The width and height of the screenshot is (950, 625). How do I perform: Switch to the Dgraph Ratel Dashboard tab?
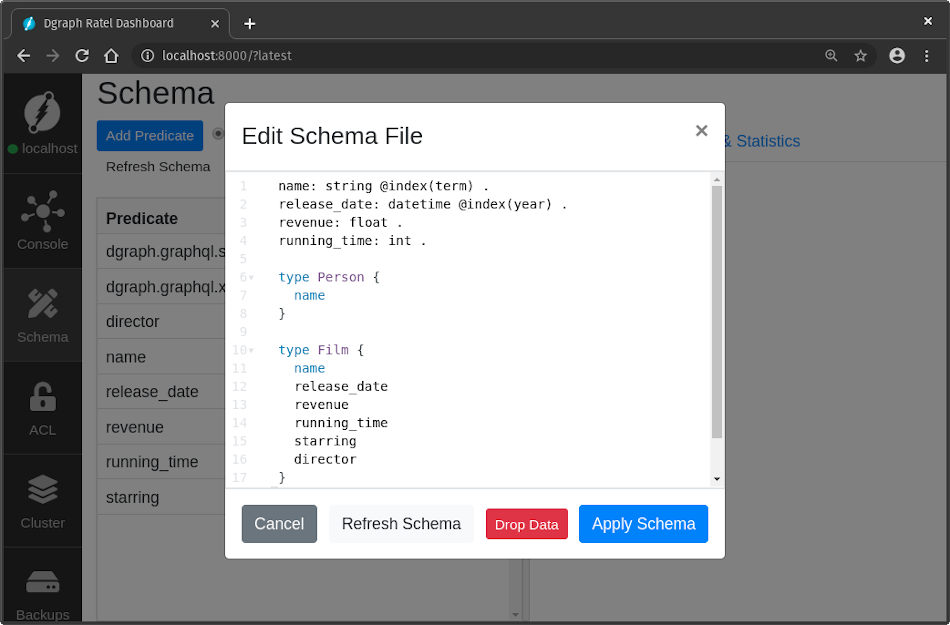(110, 22)
